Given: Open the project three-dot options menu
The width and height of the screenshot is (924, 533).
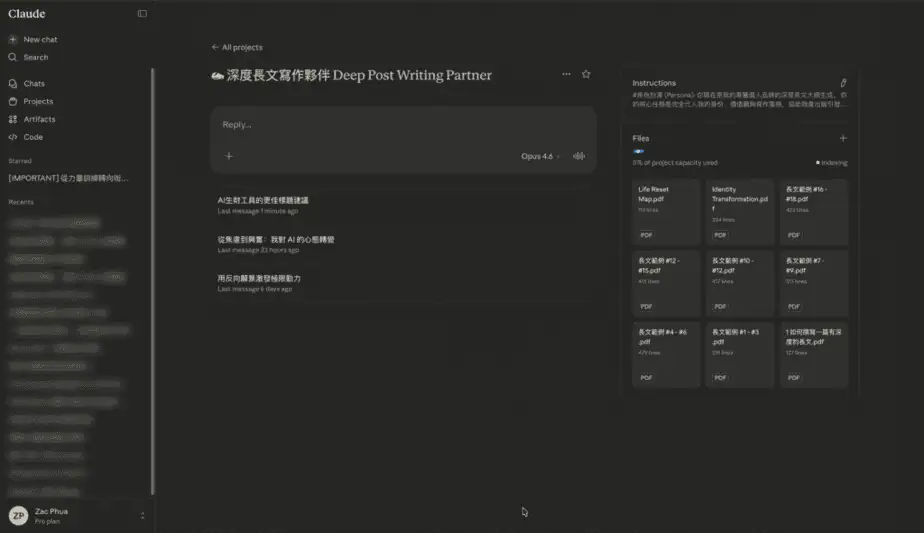Looking at the screenshot, I should point(566,75).
